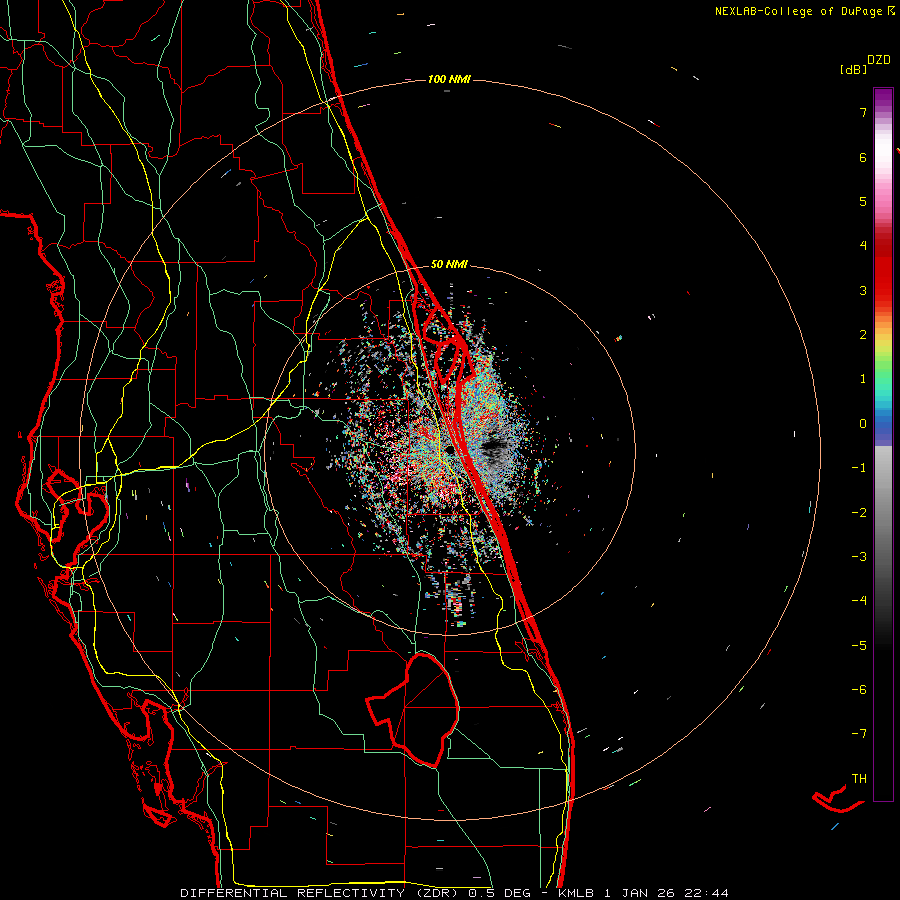900x900 pixels.
Task: Click the 4 value on color scale
Action: [863, 246]
